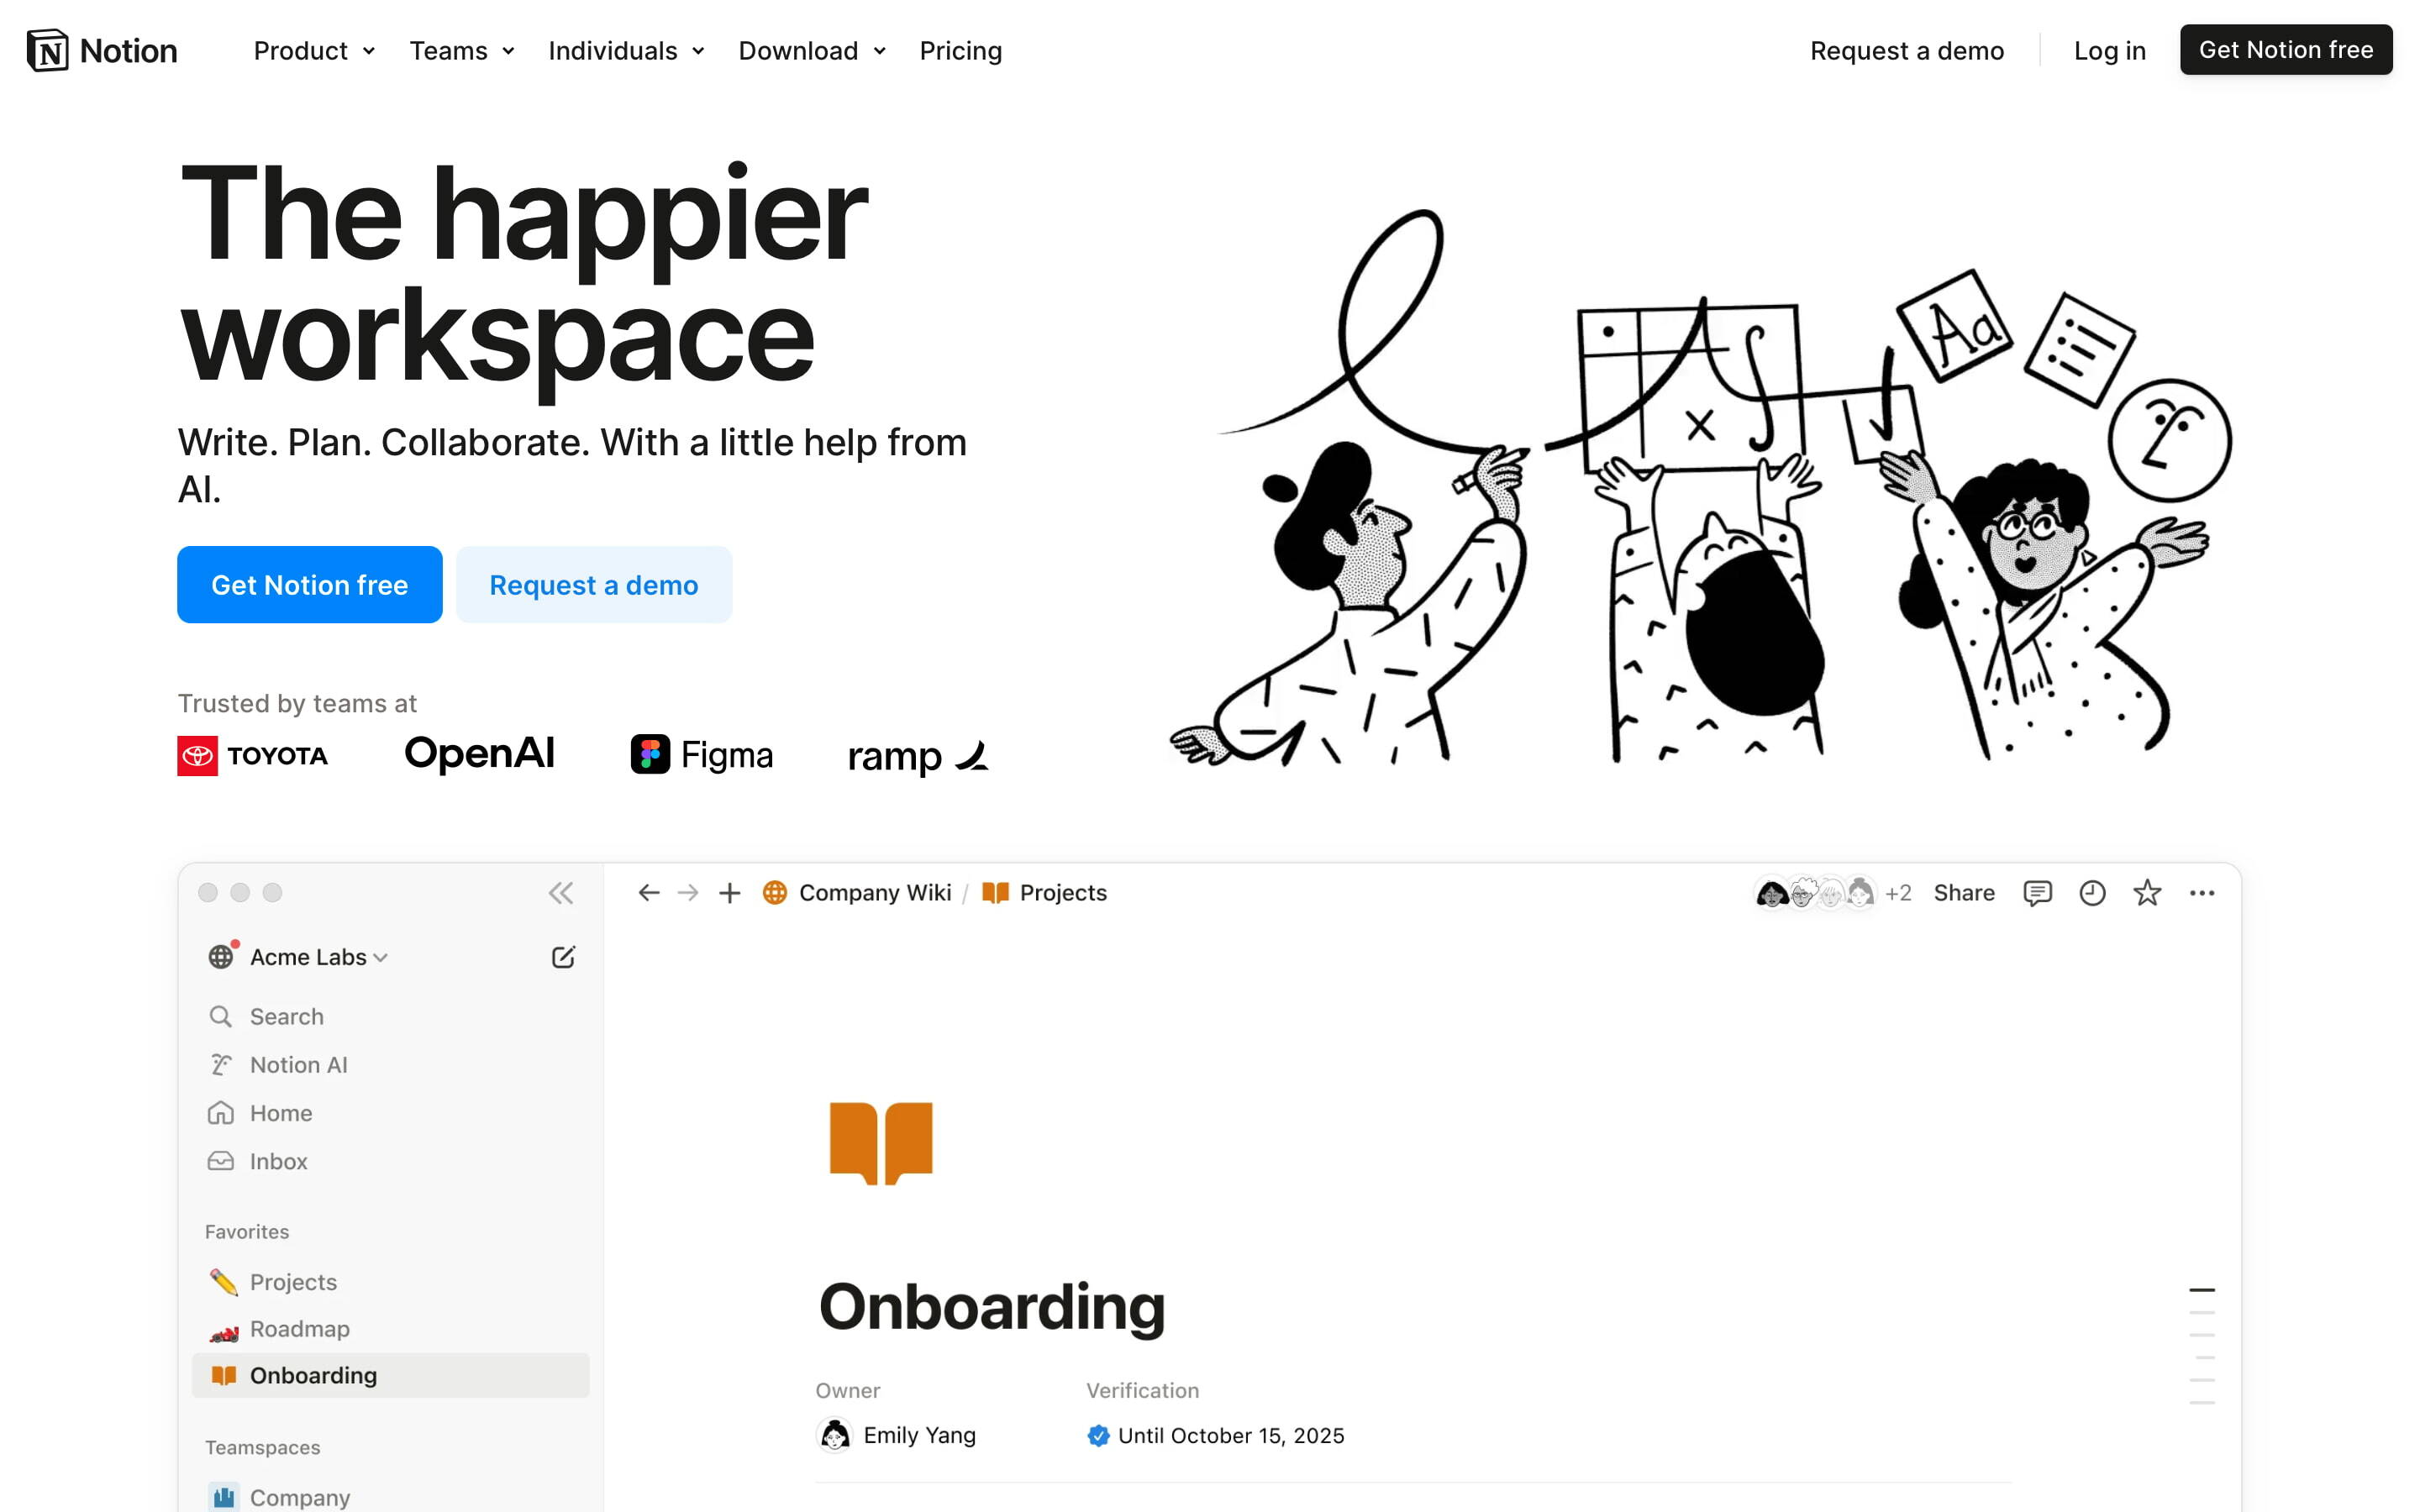Go to the Pricing page
The image size is (2420, 1512).
[960, 51]
